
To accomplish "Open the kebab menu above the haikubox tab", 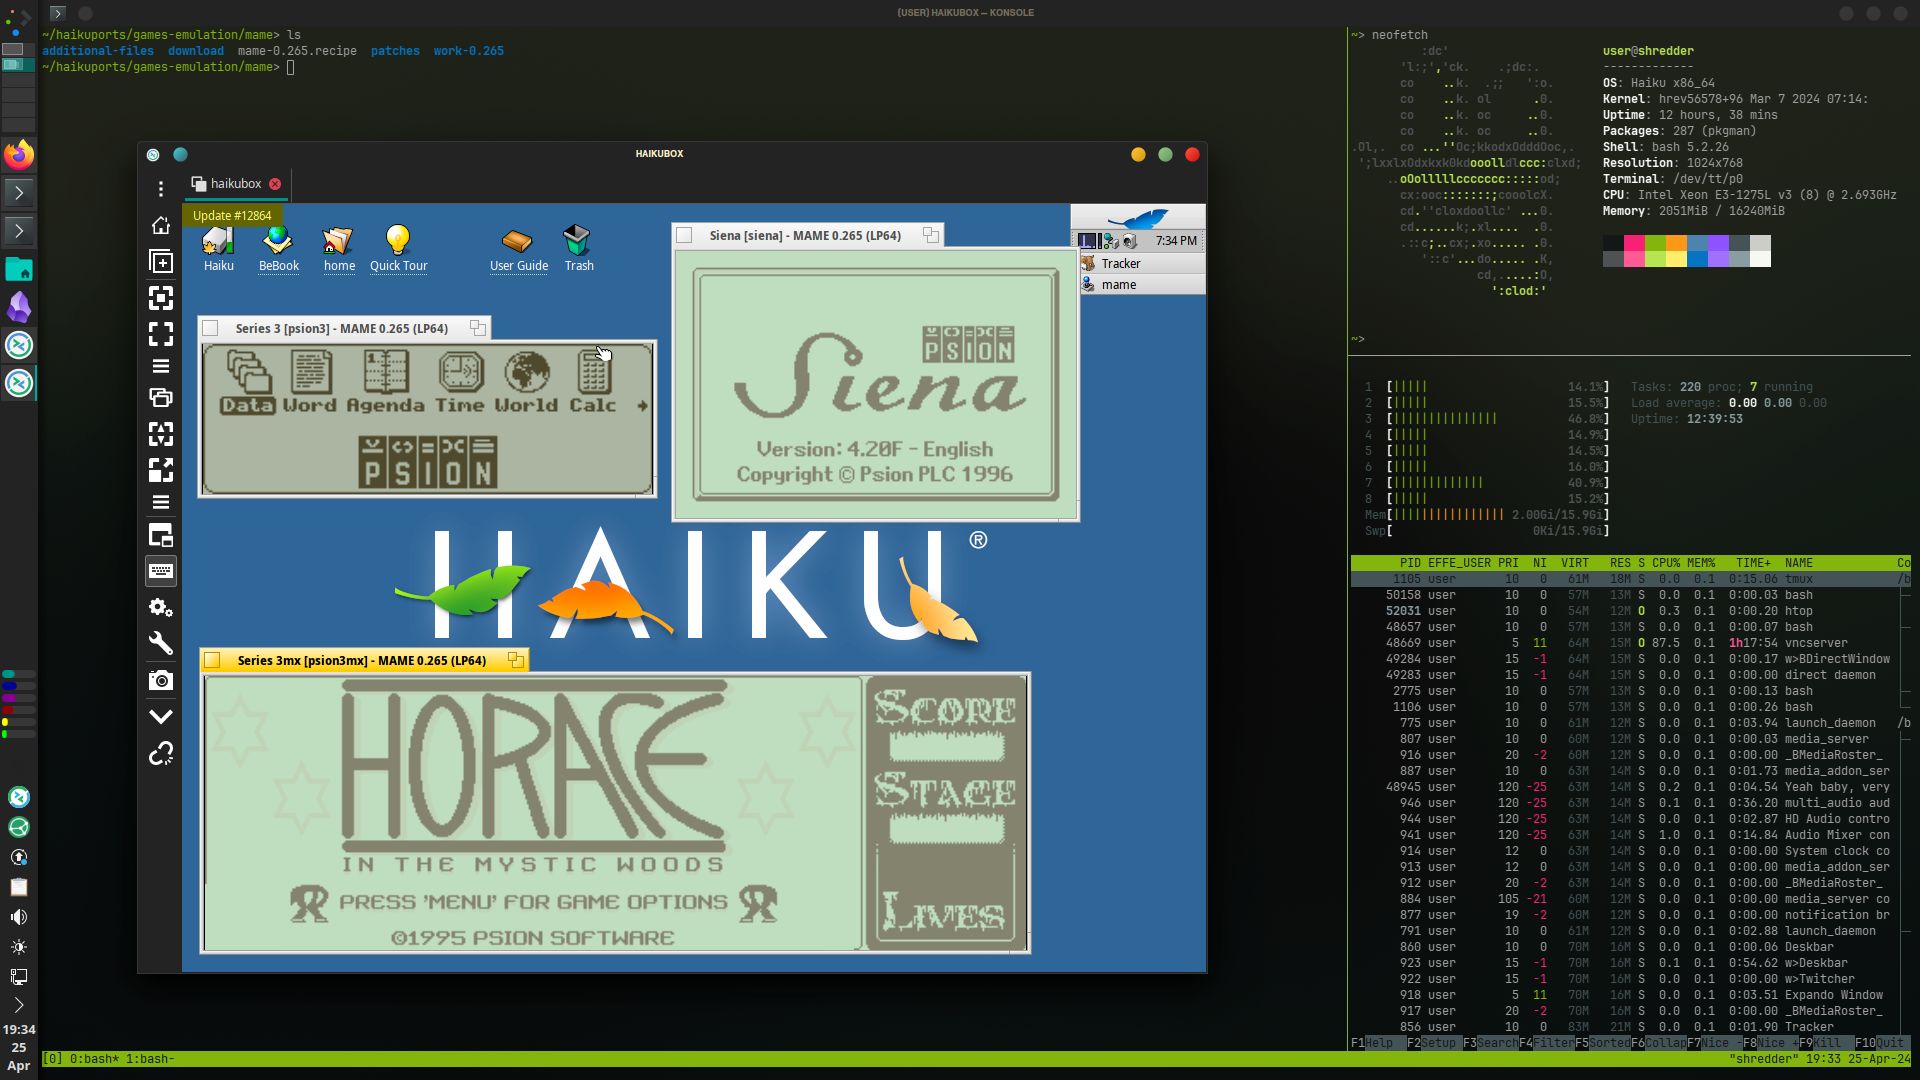I will pyautogui.click(x=160, y=188).
